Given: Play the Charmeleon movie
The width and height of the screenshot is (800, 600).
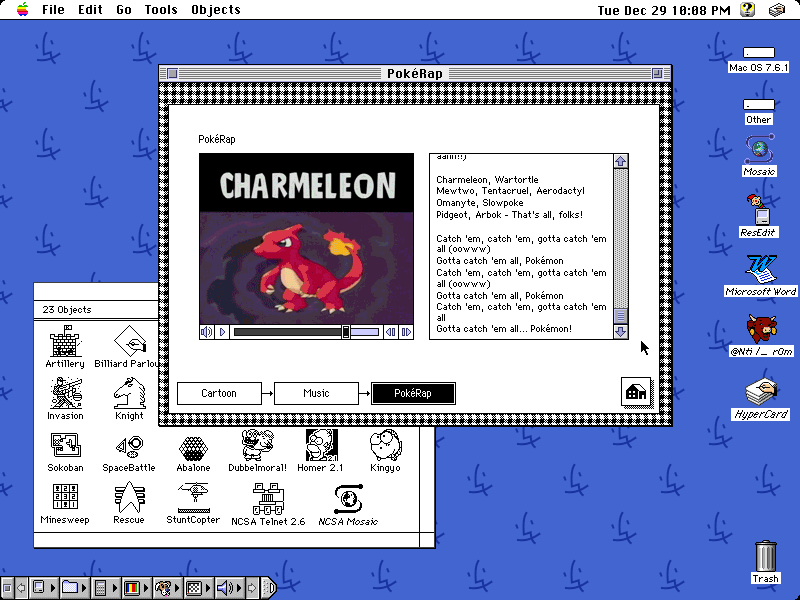Looking at the screenshot, I should coord(222,331).
